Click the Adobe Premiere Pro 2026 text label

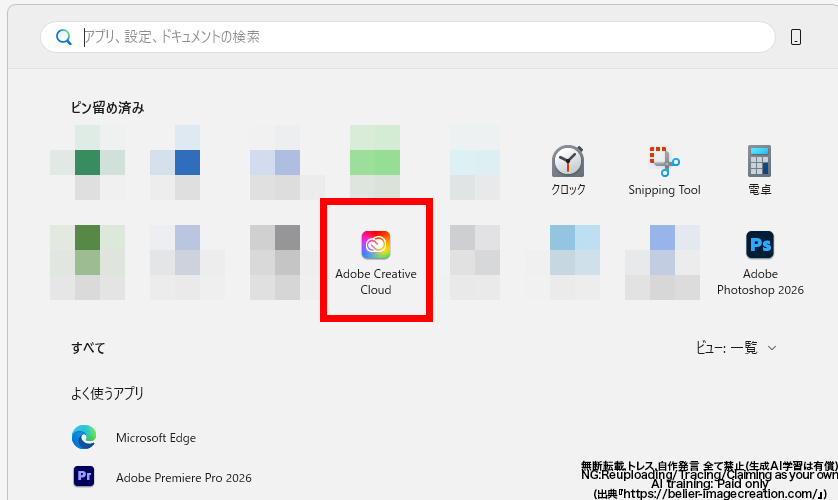point(184,478)
